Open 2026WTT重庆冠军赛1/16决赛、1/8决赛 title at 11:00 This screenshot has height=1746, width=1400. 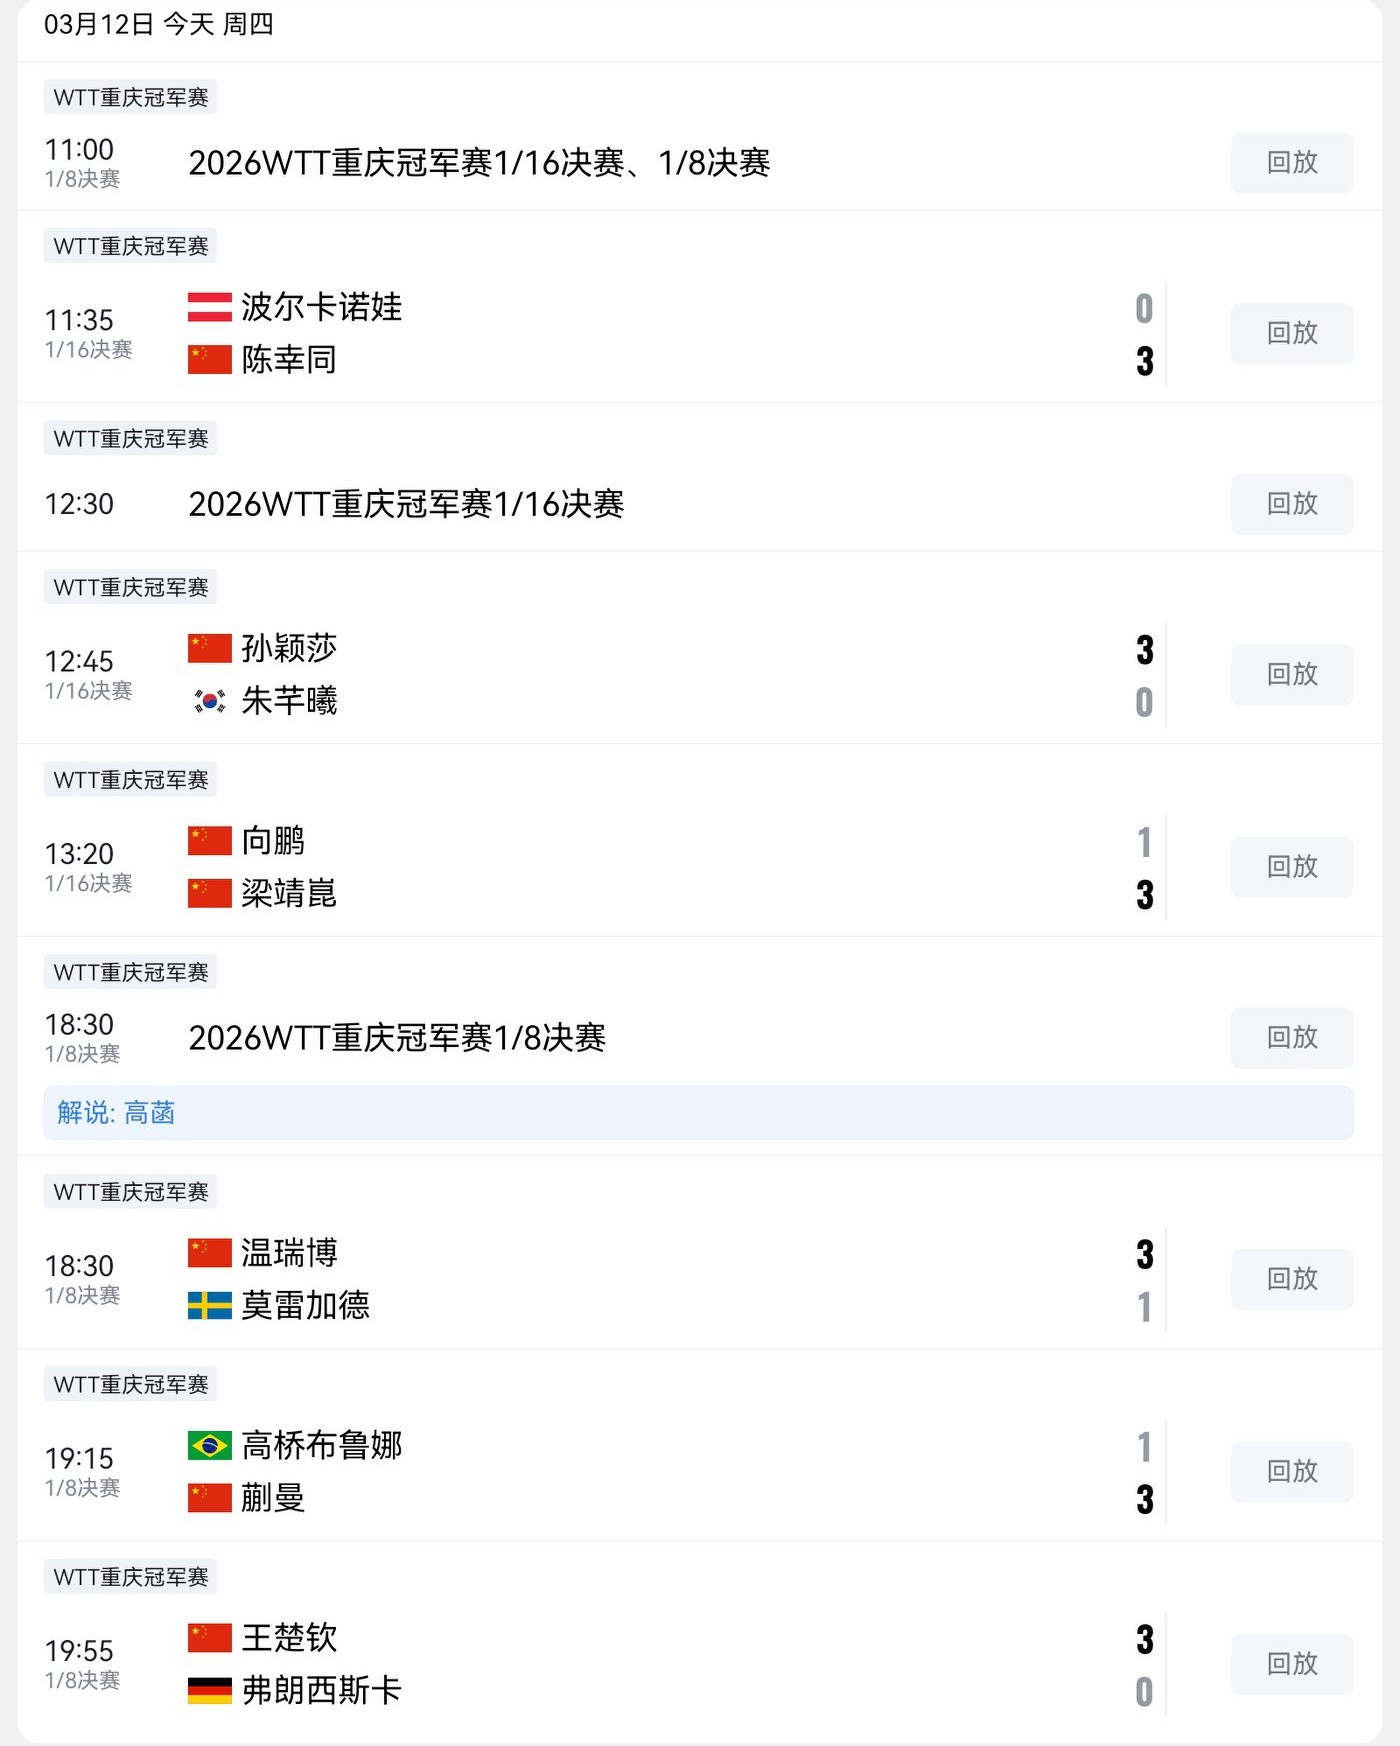(x=479, y=163)
